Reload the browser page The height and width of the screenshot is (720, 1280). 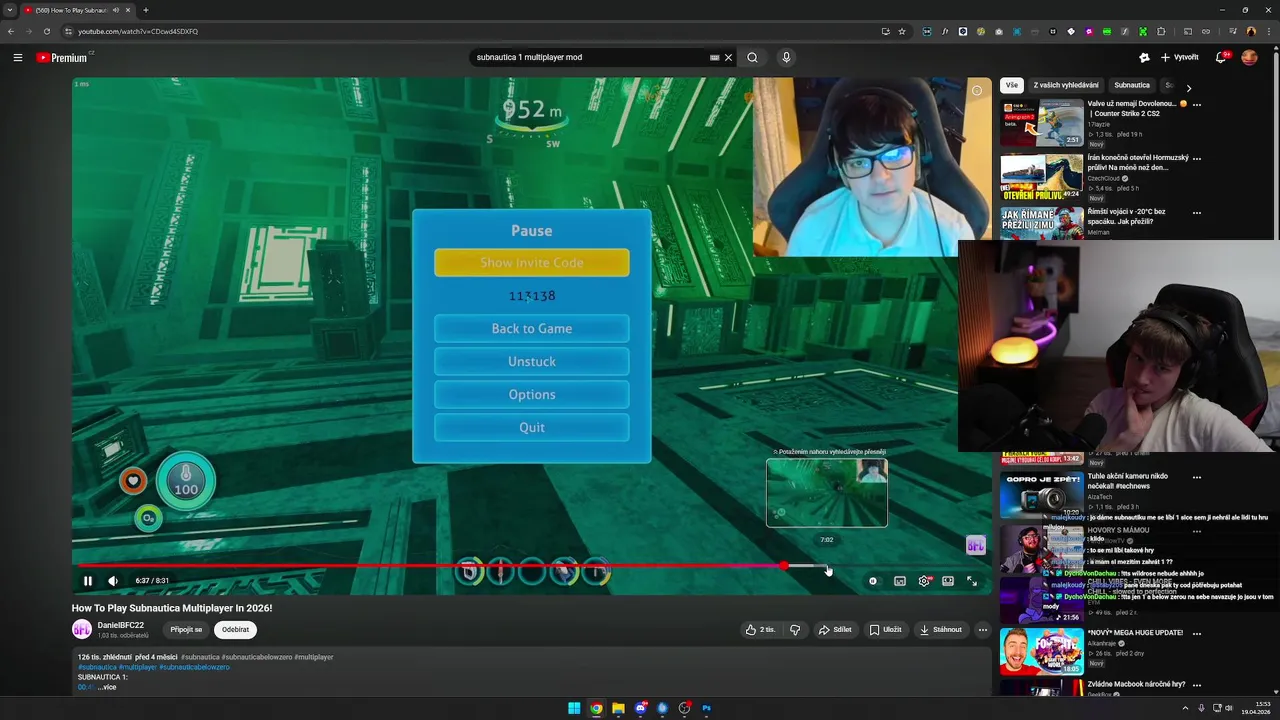46,31
